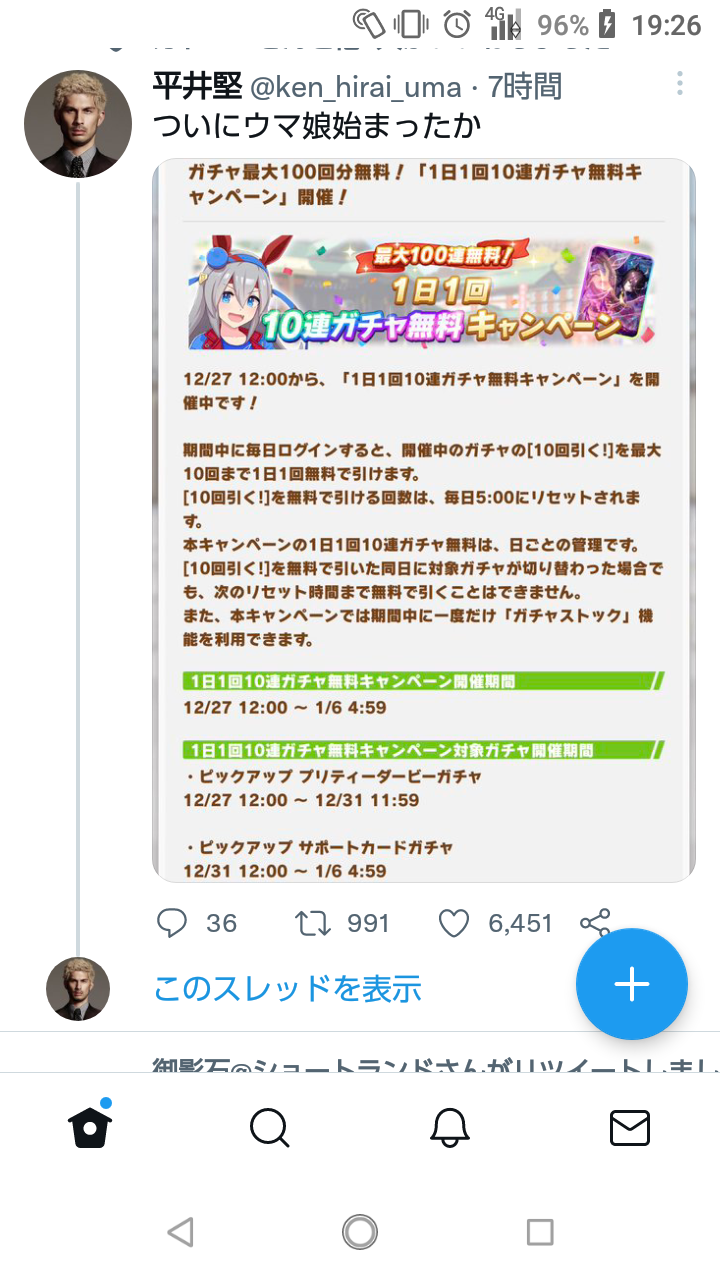Tap the retweet arrows icon
This screenshot has width=720, height=1280.
point(314,922)
